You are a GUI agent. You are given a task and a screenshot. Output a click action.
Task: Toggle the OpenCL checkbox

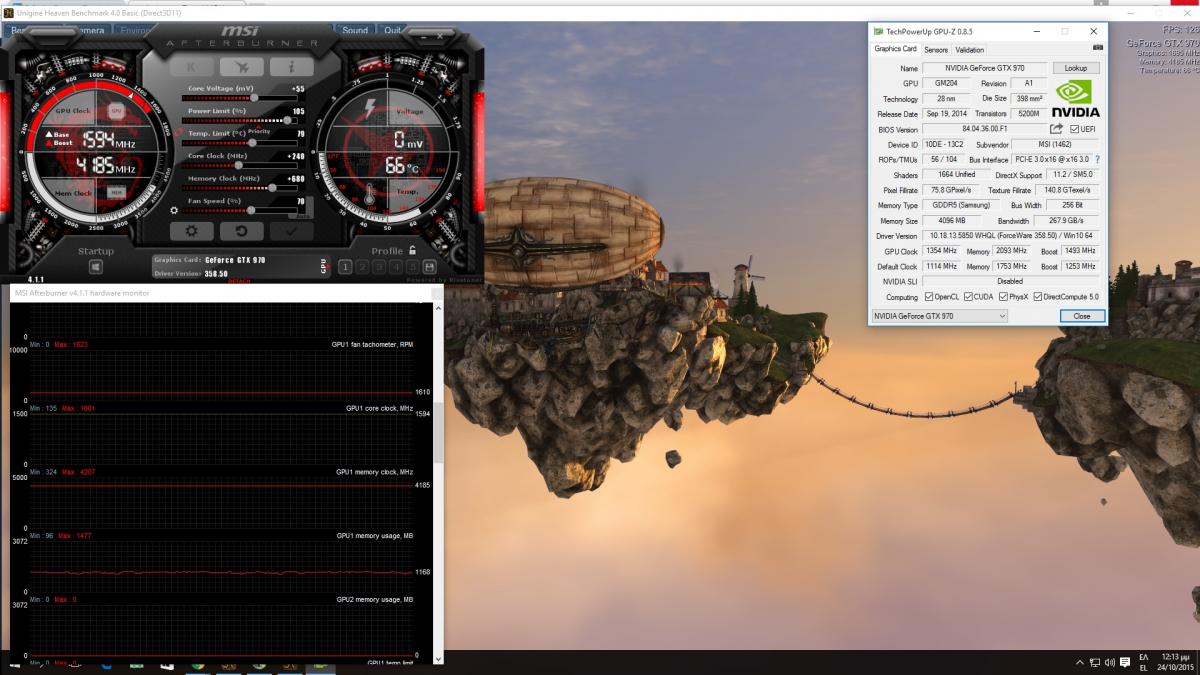929,297
